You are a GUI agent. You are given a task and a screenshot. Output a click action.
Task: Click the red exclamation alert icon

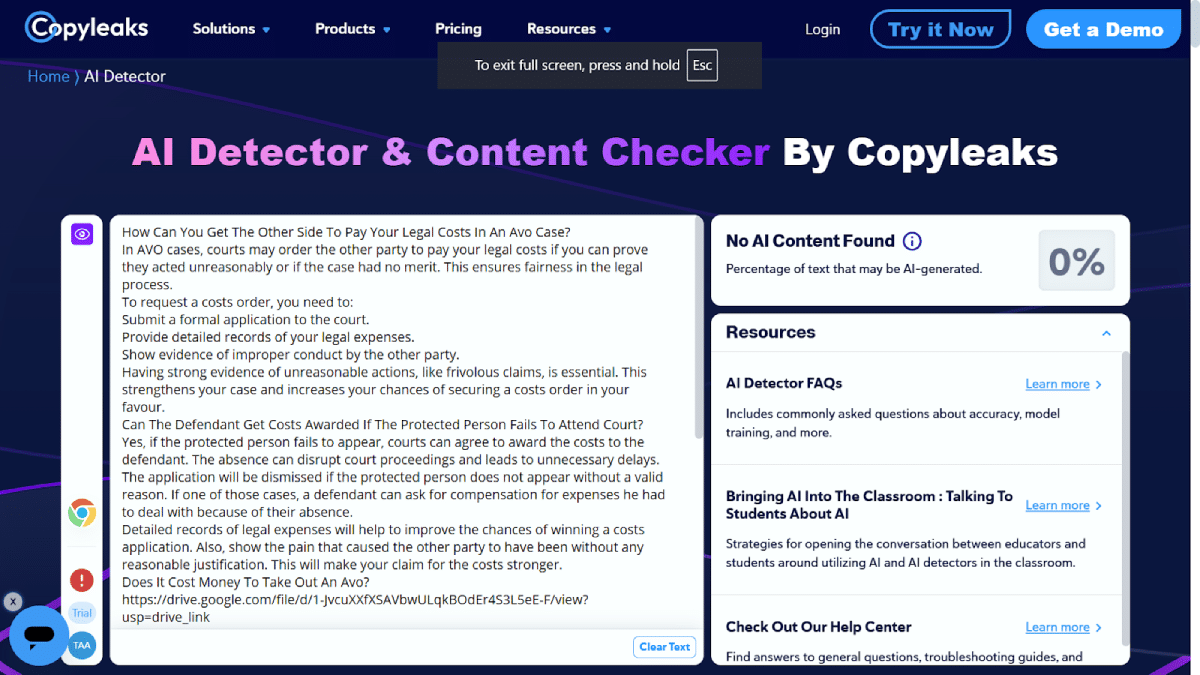82,580
